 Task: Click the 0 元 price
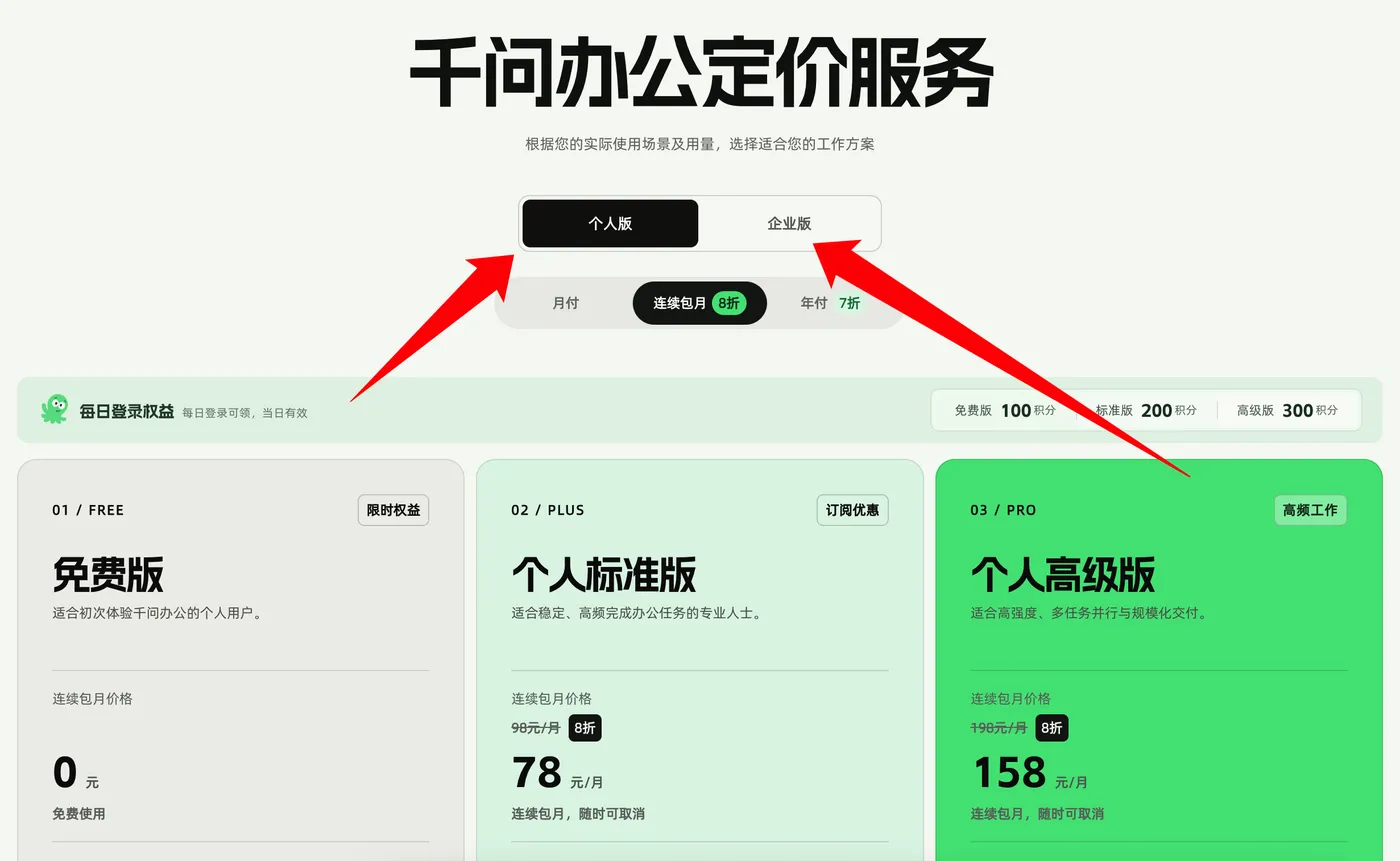[x=76, y=774]
